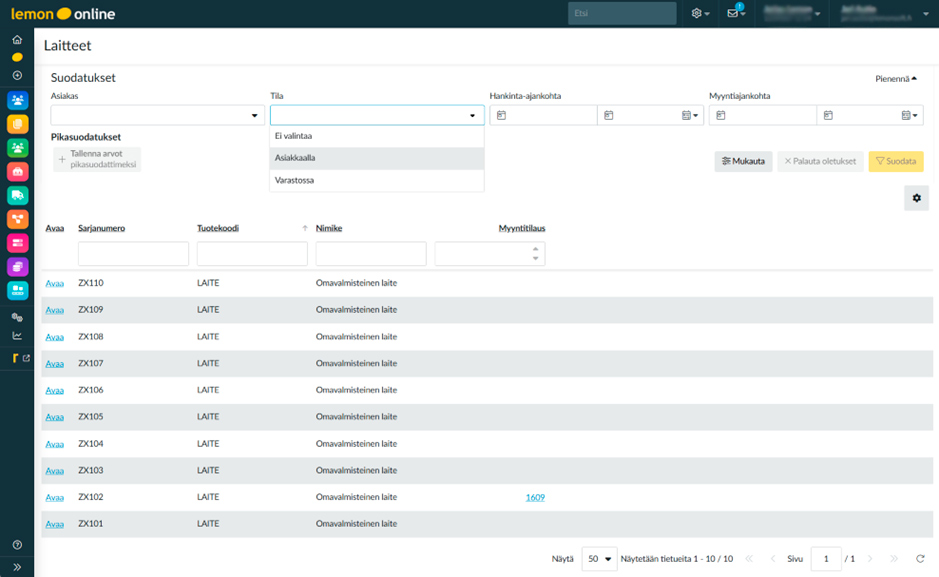Click the analytics chart icon in the sidebar
This screenshot has height=577, width=939.
coord(17,335)
